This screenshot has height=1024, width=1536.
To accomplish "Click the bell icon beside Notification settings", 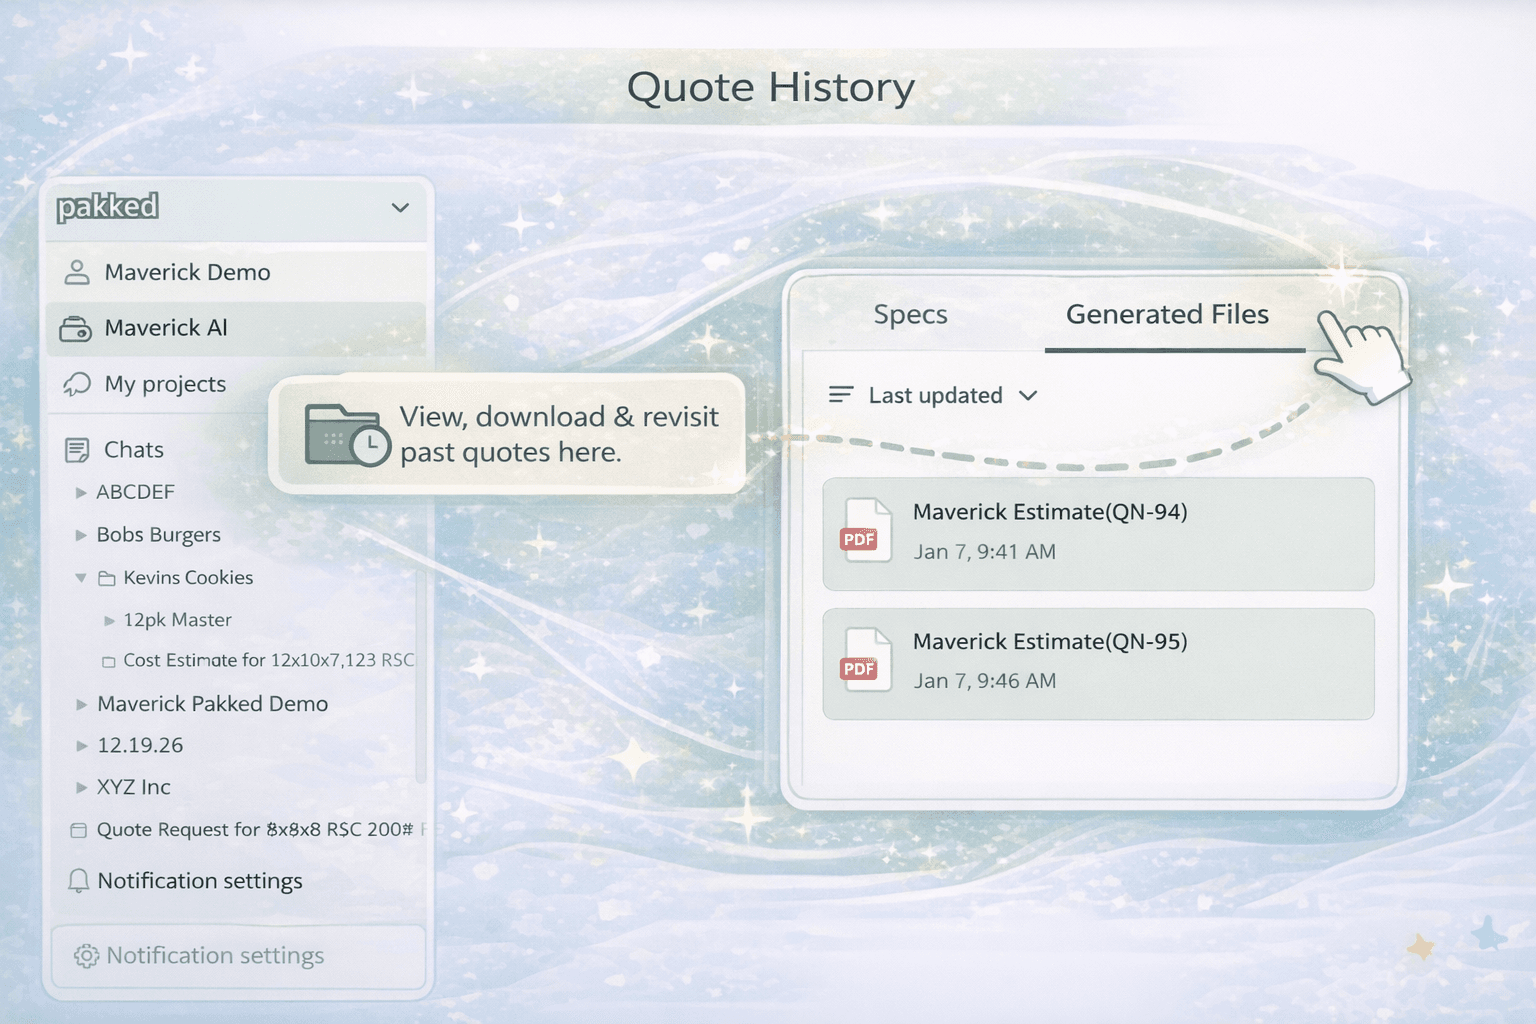I will coord(78,880).
